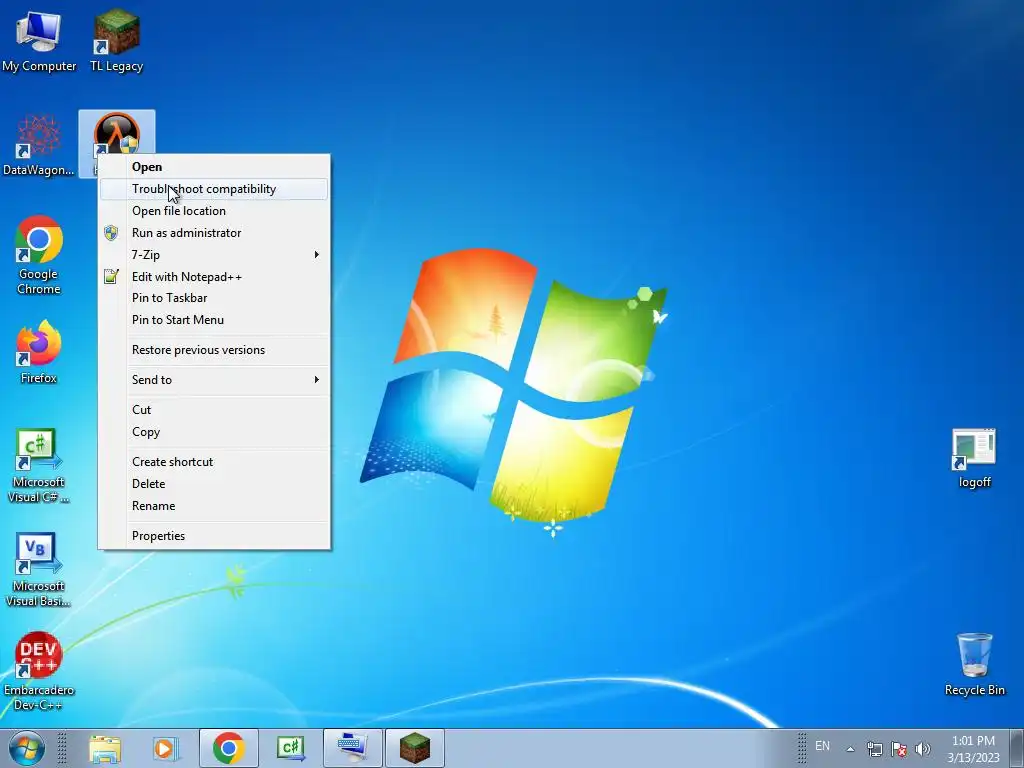Select the logoff desktop shortcut
1024x768 pixels.
click(x=974, y=458)
